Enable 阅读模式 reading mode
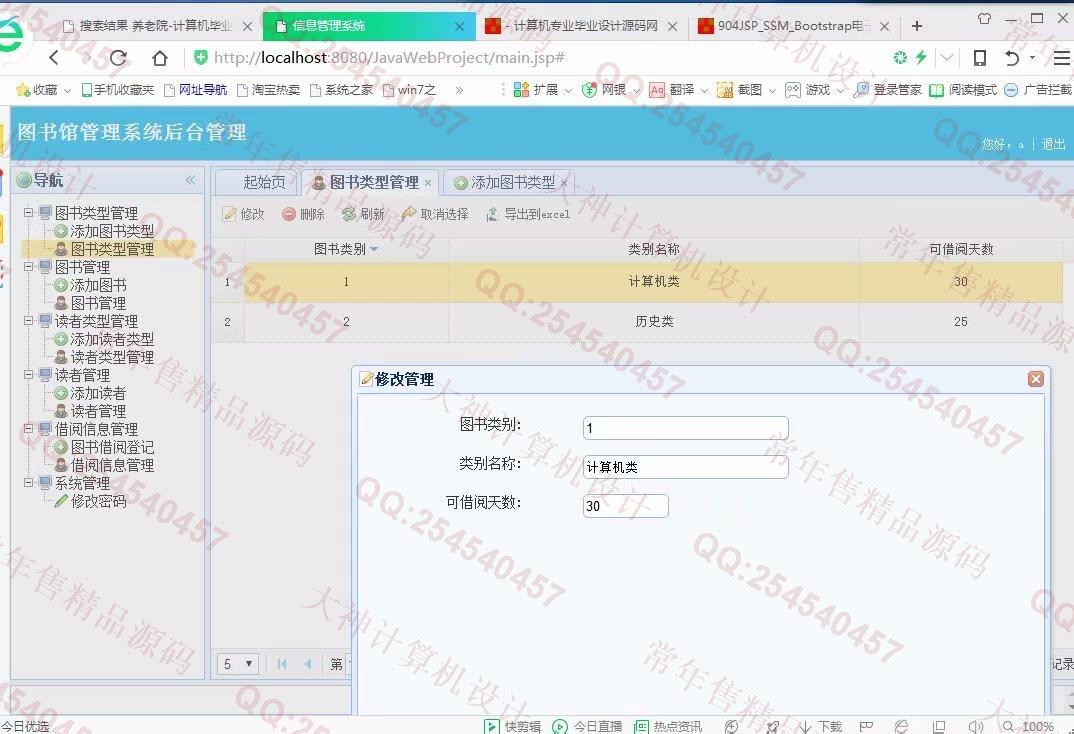 point(962,90)
